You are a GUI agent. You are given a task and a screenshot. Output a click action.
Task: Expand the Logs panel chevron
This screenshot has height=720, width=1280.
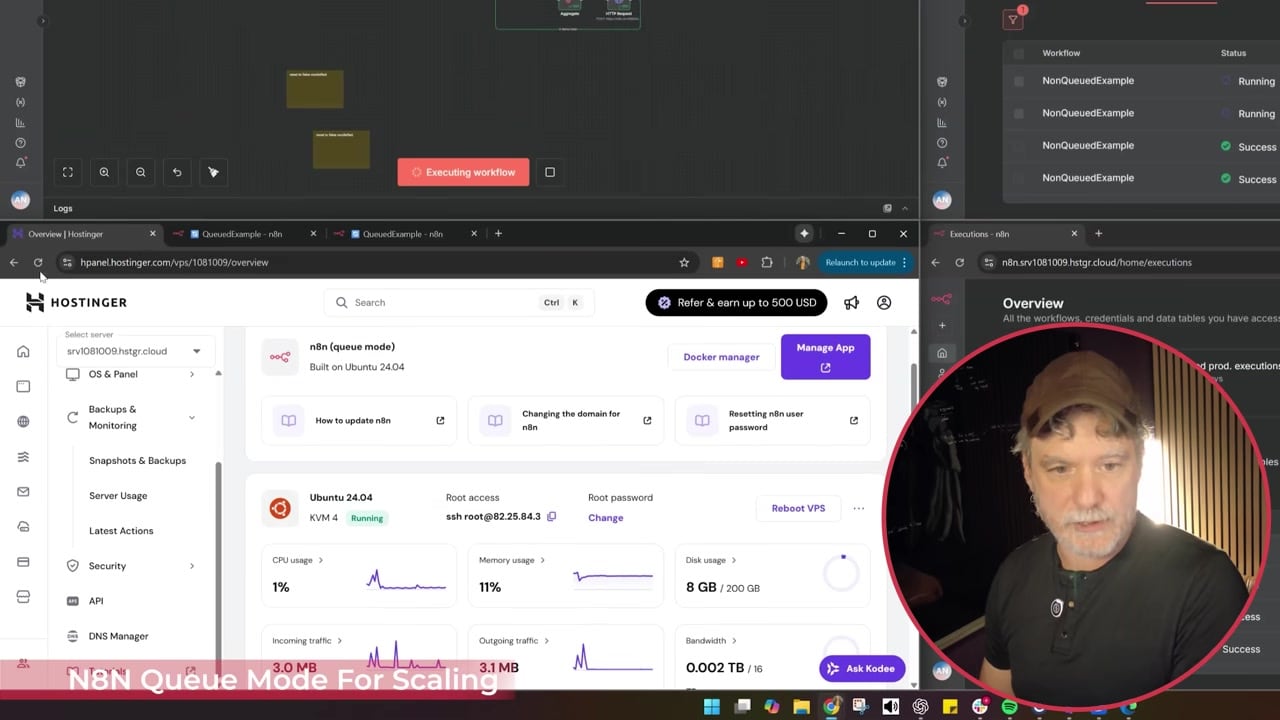[x=905, y=208]
